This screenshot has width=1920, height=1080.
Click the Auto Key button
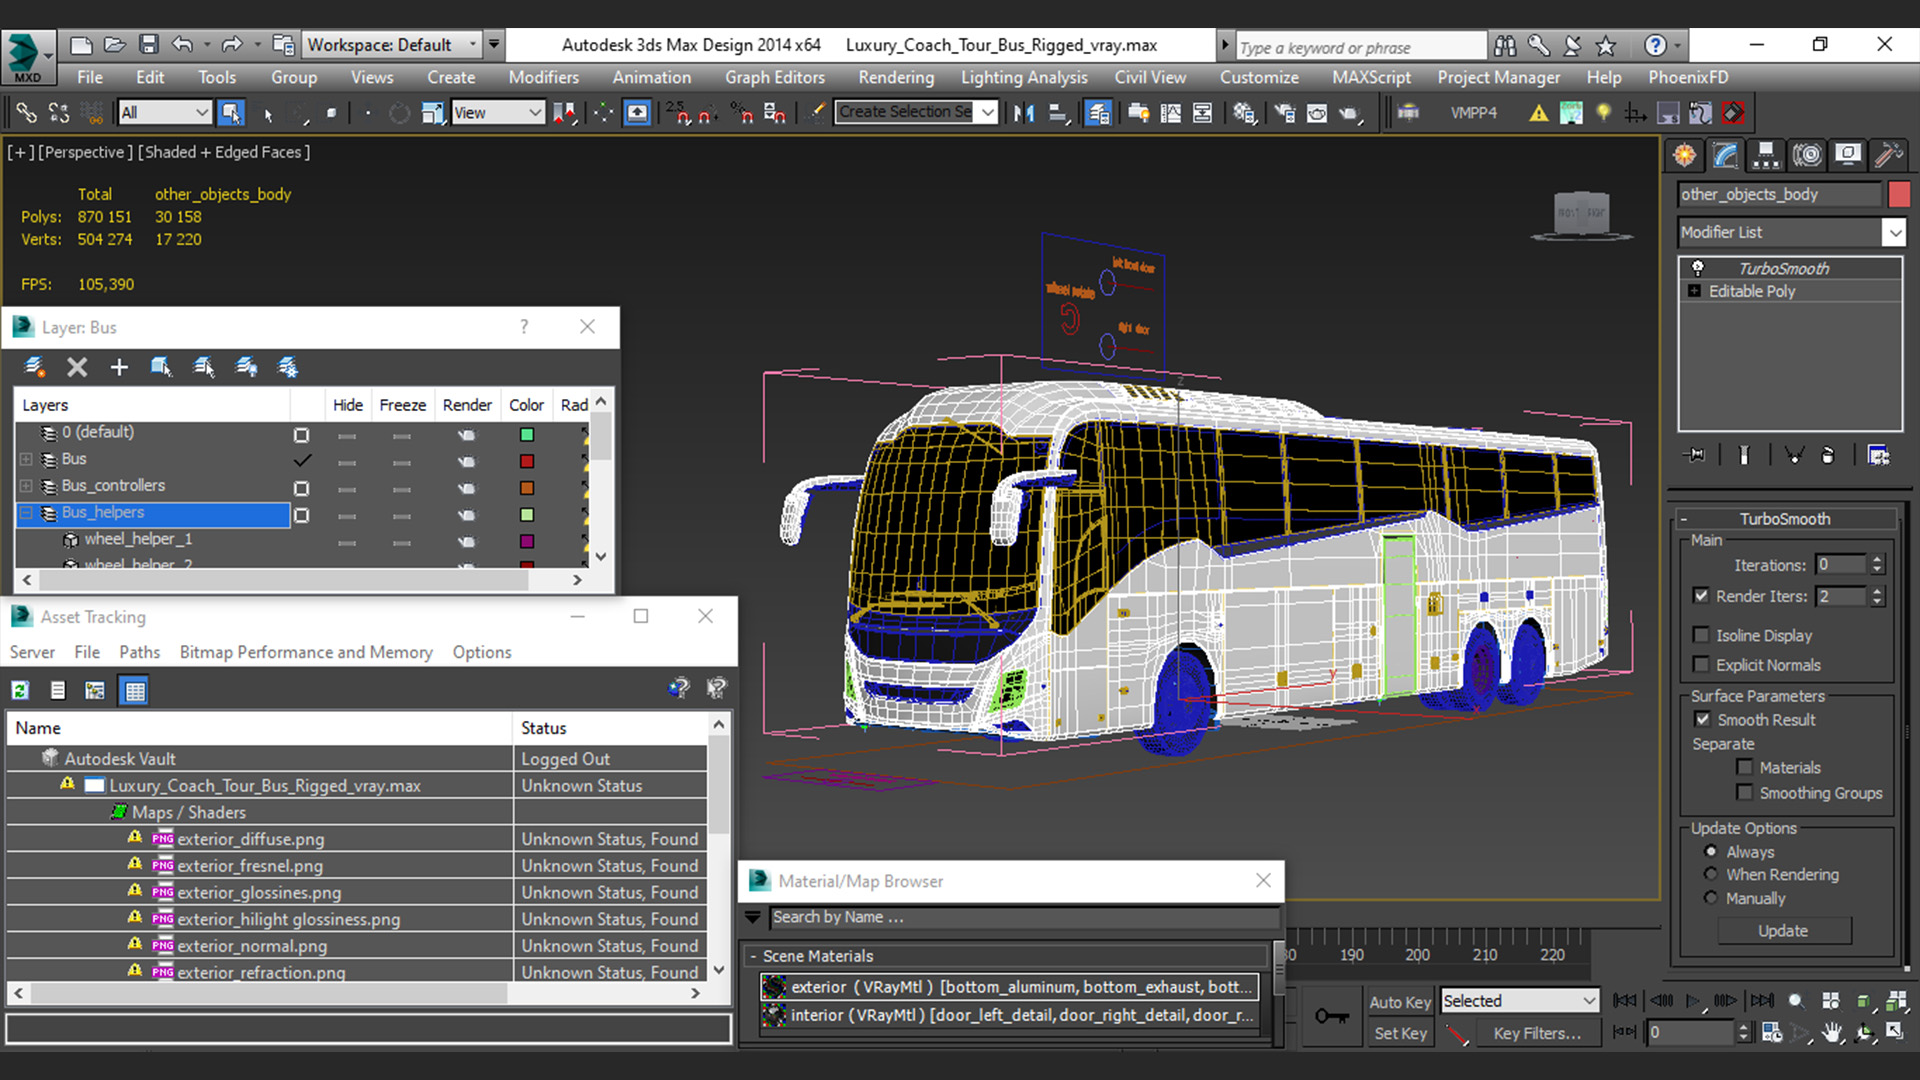click(x=1399, y=1002)
